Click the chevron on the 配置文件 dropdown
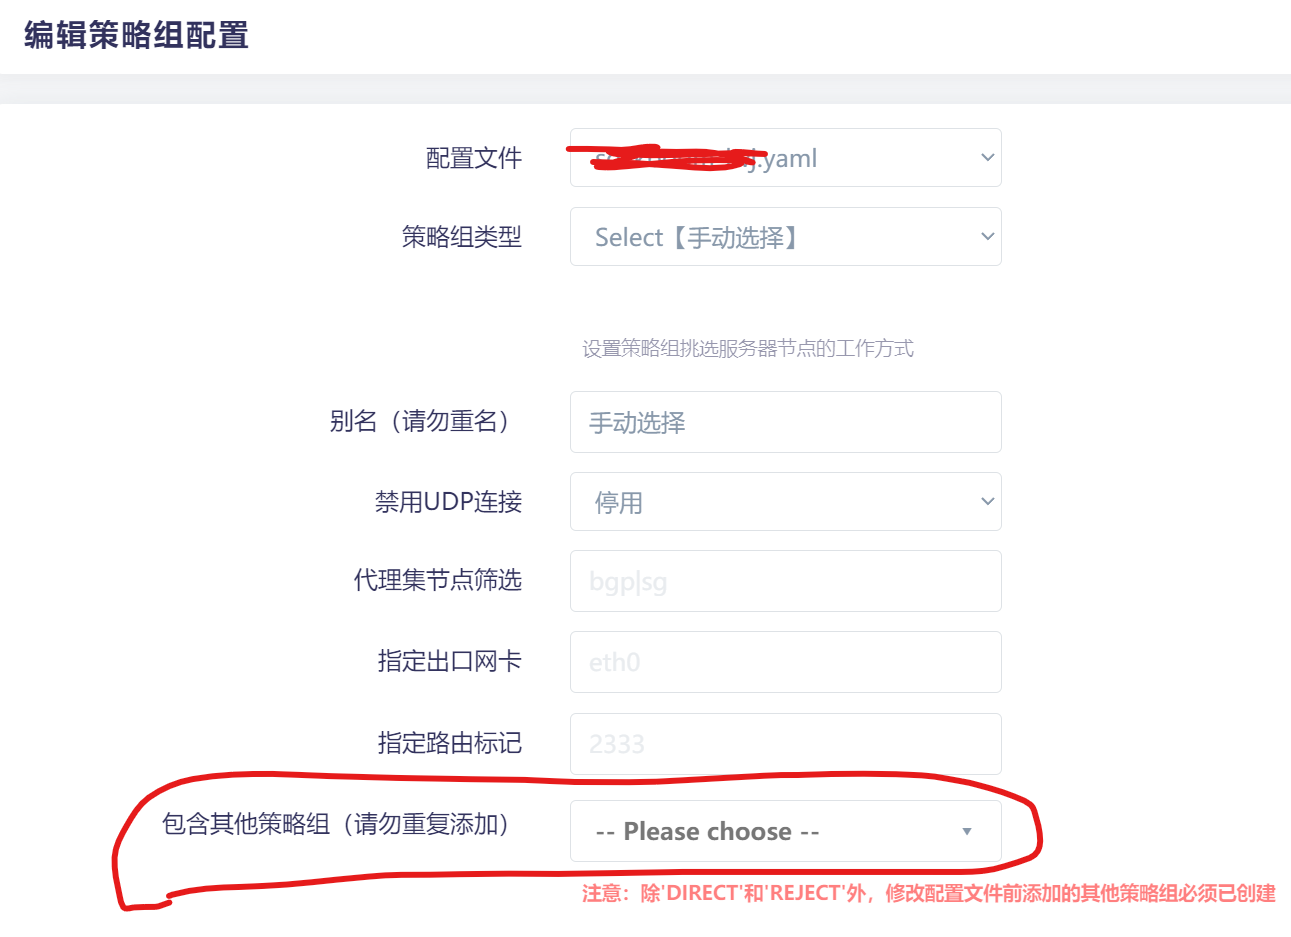 coord(986,157)
